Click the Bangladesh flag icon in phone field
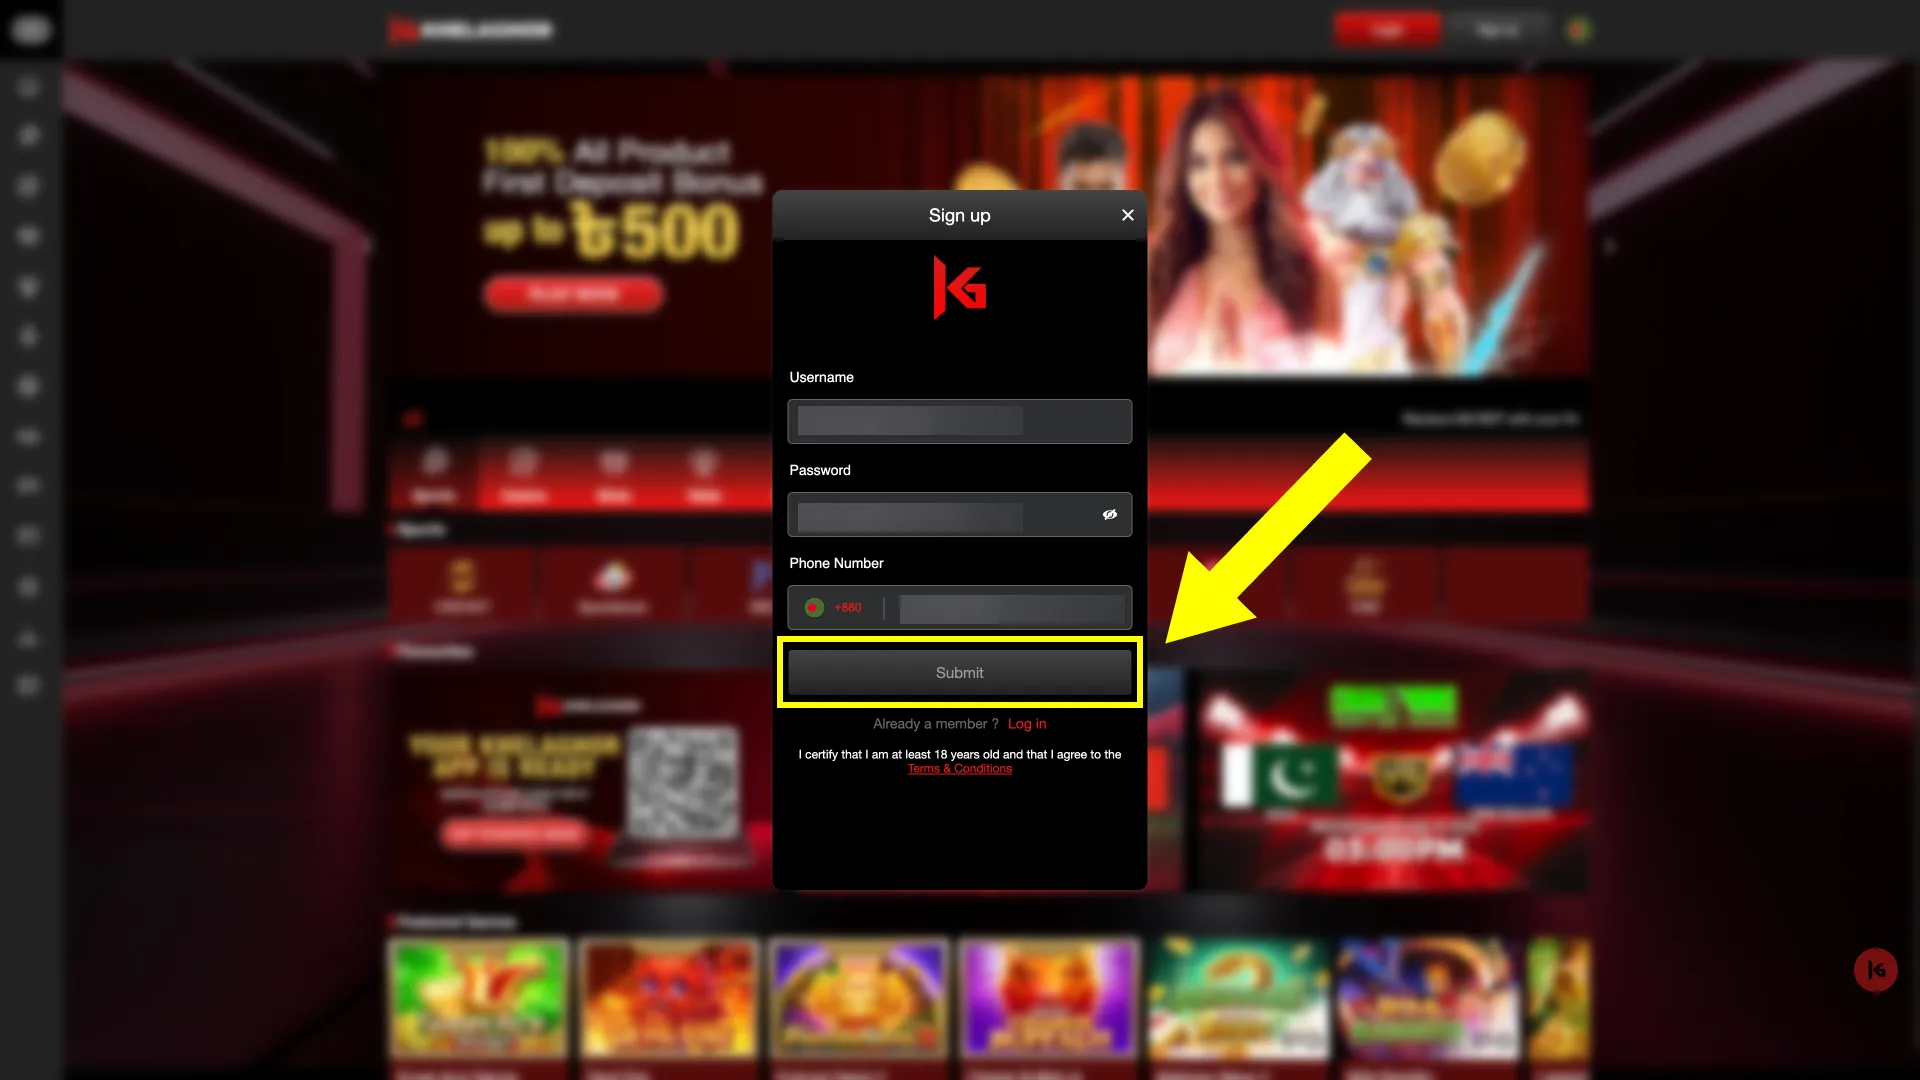 point(814,607)
